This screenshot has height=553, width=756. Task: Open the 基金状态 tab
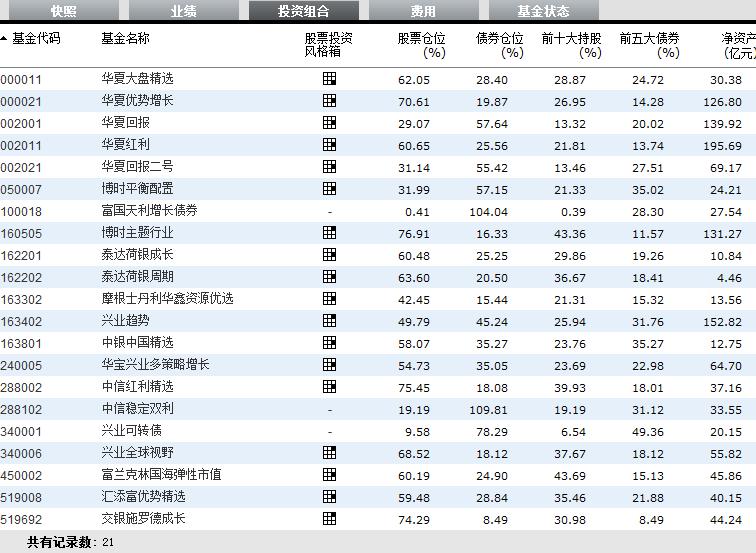[543, 11]
